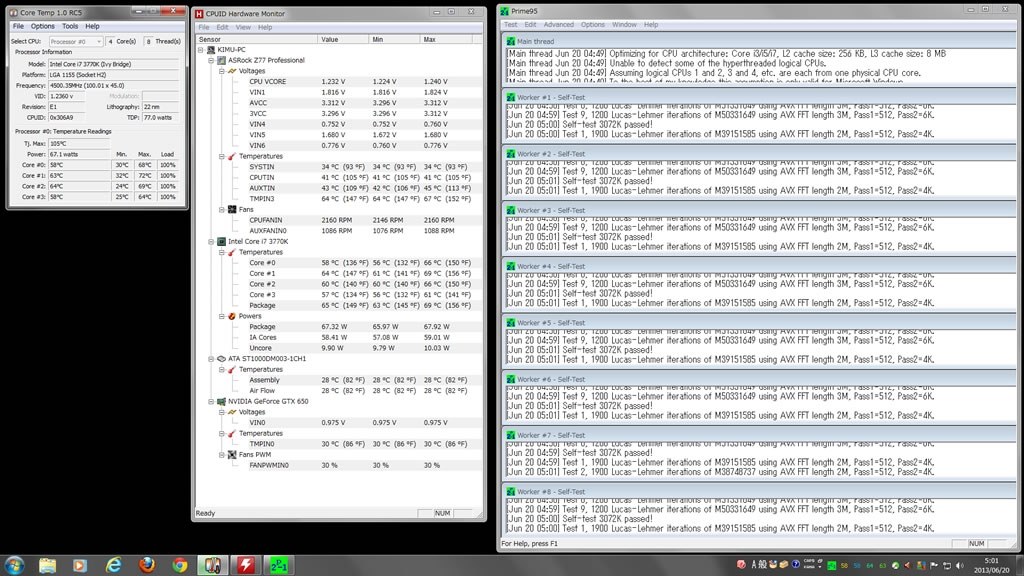Click the Worker #2 - Self-Test title bar
The image size is (1024, 576).
coord(759,154)
